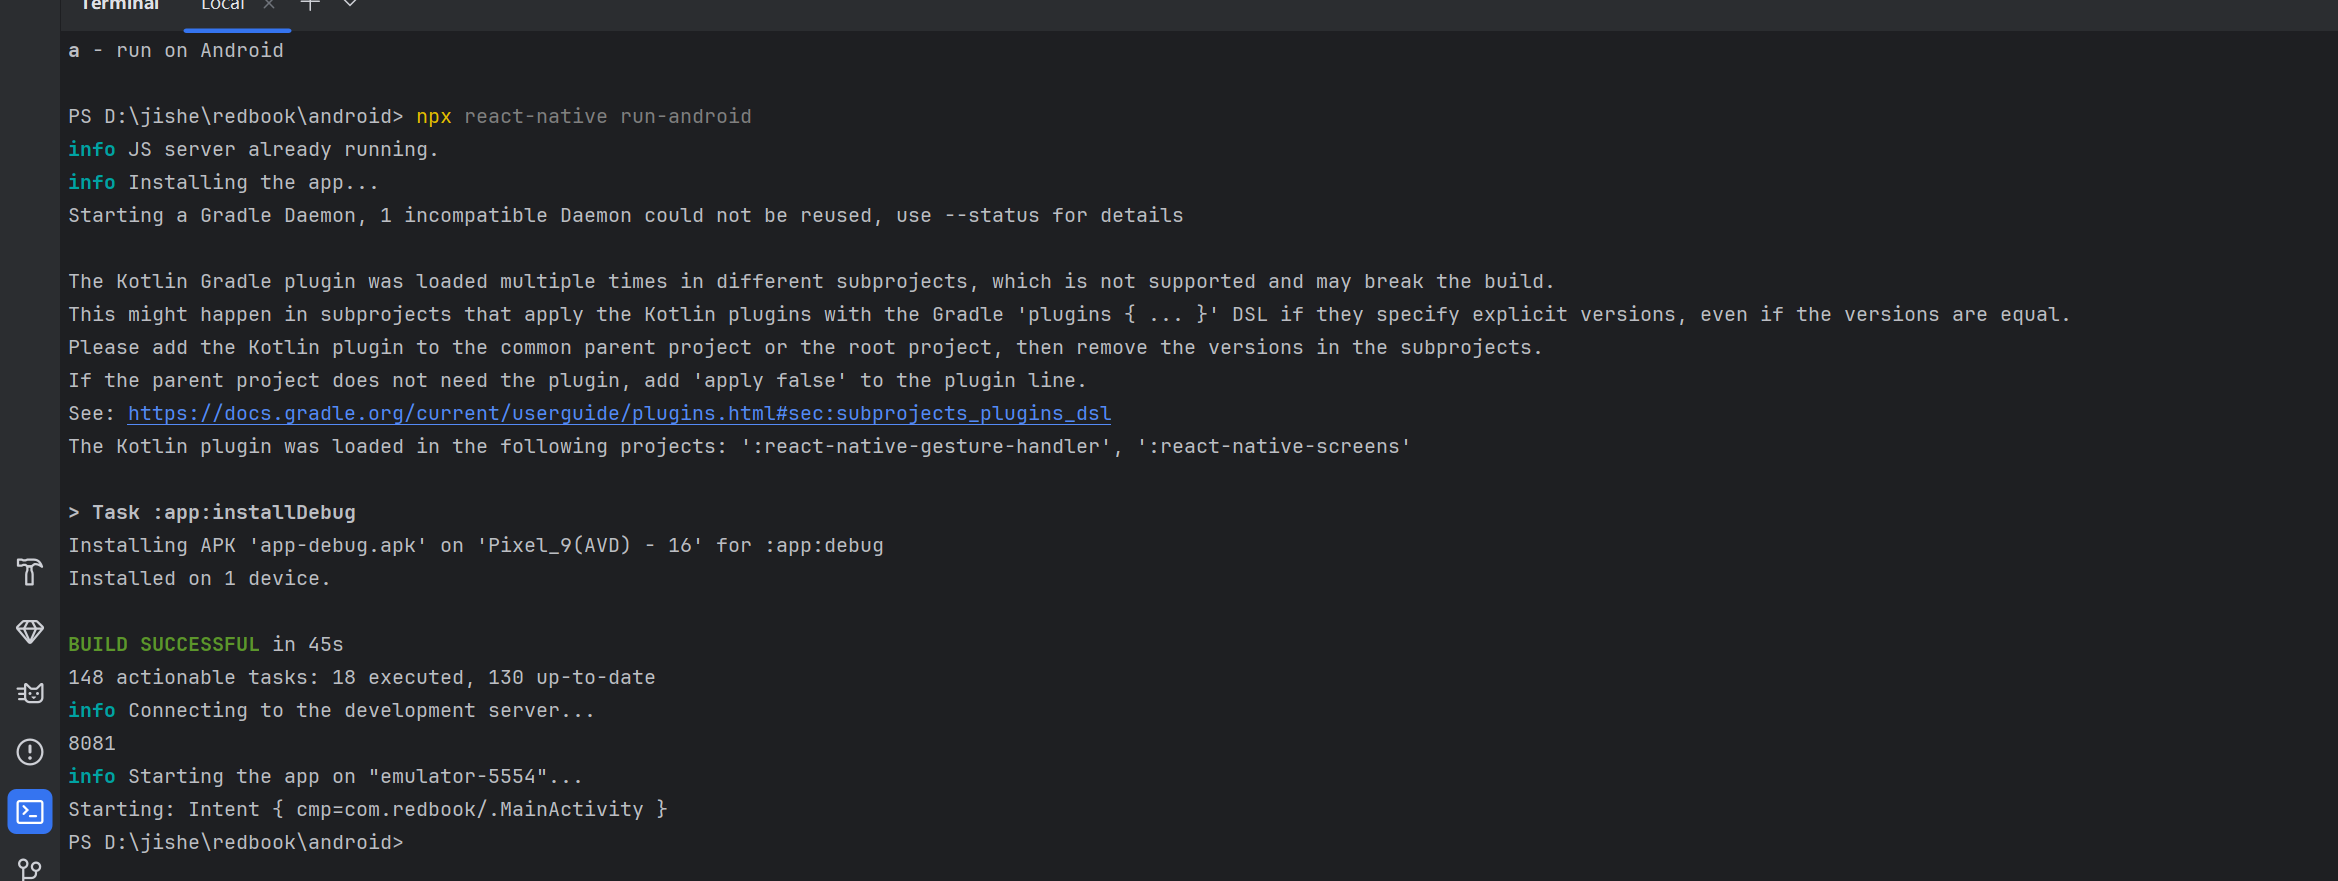The image size is (2338, 881).
Task: Click the npx react-native run-android command
Action: pos(584,117)
